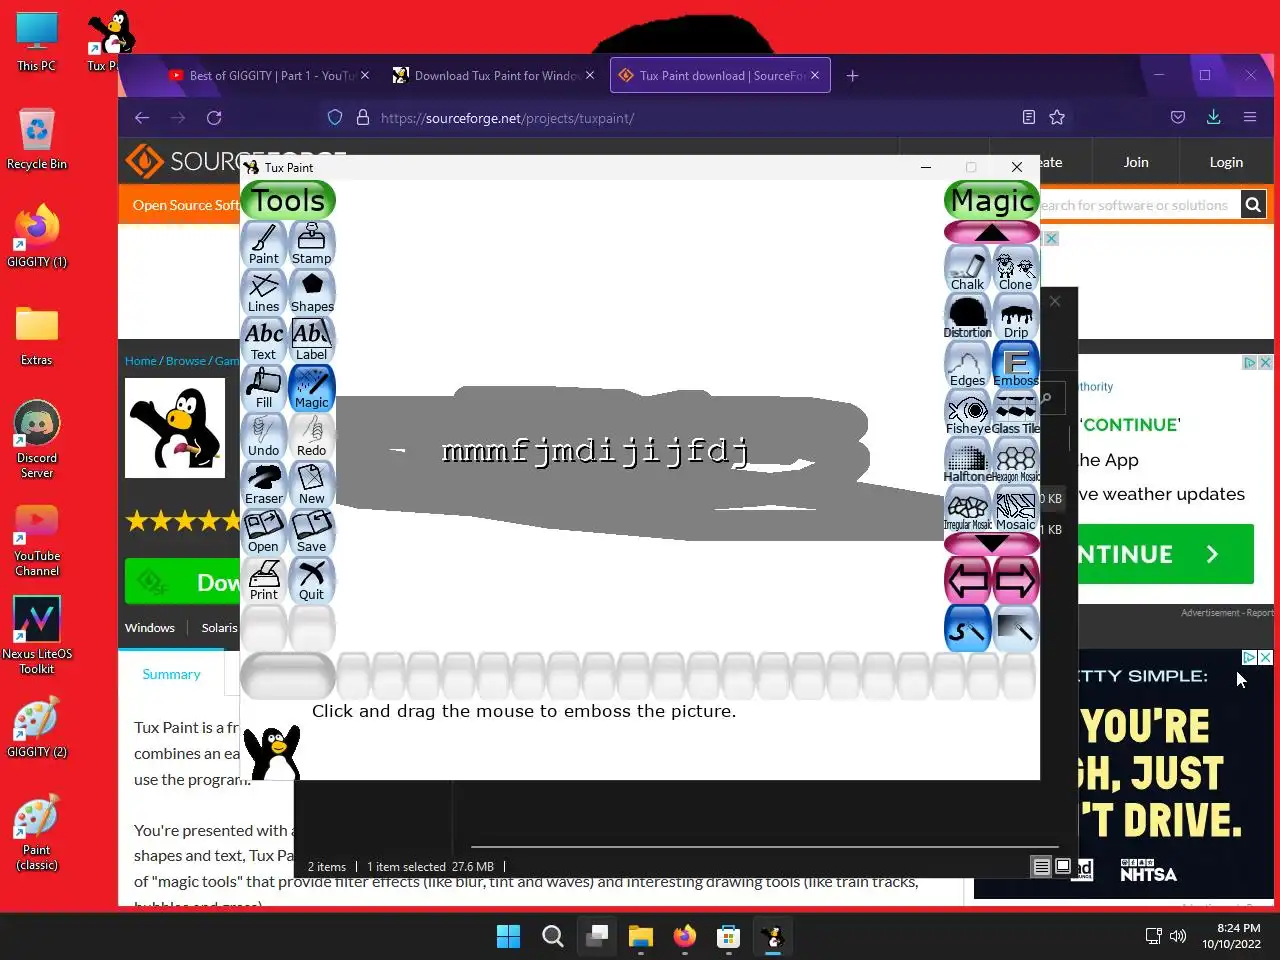Click the browser back arrow
Image resolution: width=1280 pixels, height=960 pixels.
click(142, 118)
